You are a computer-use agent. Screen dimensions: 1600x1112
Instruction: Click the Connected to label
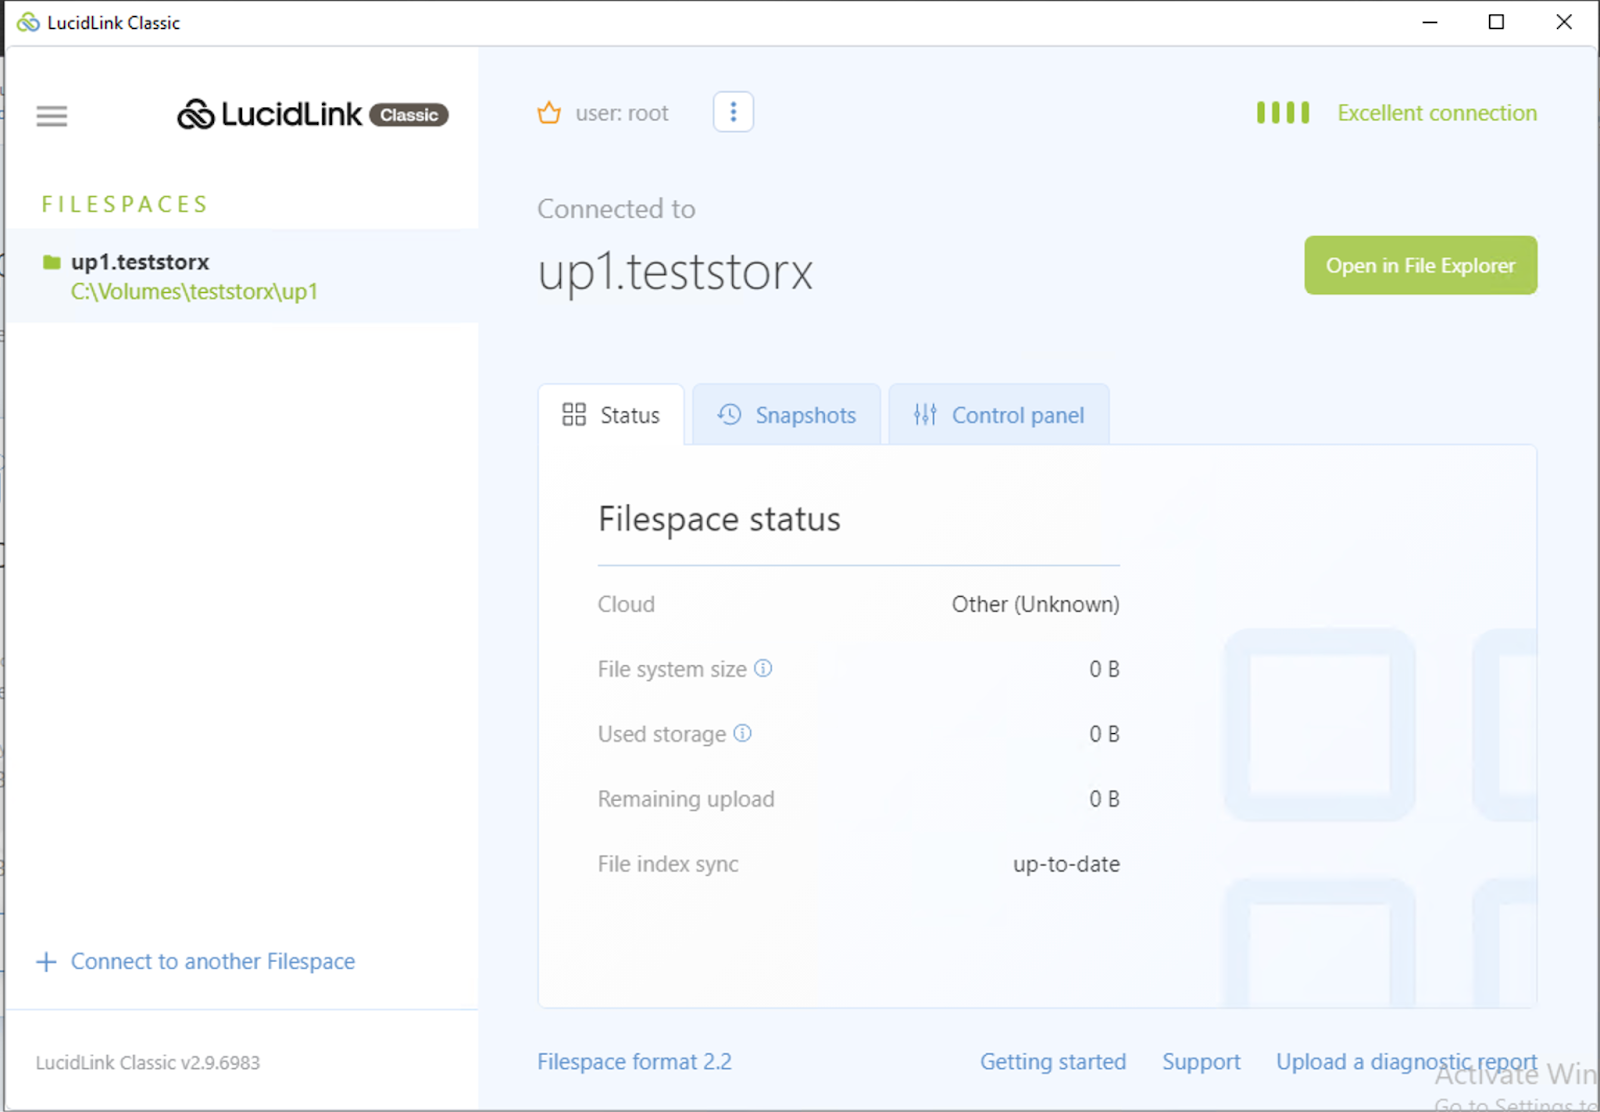pyautogui.click(x=616, y=209)
